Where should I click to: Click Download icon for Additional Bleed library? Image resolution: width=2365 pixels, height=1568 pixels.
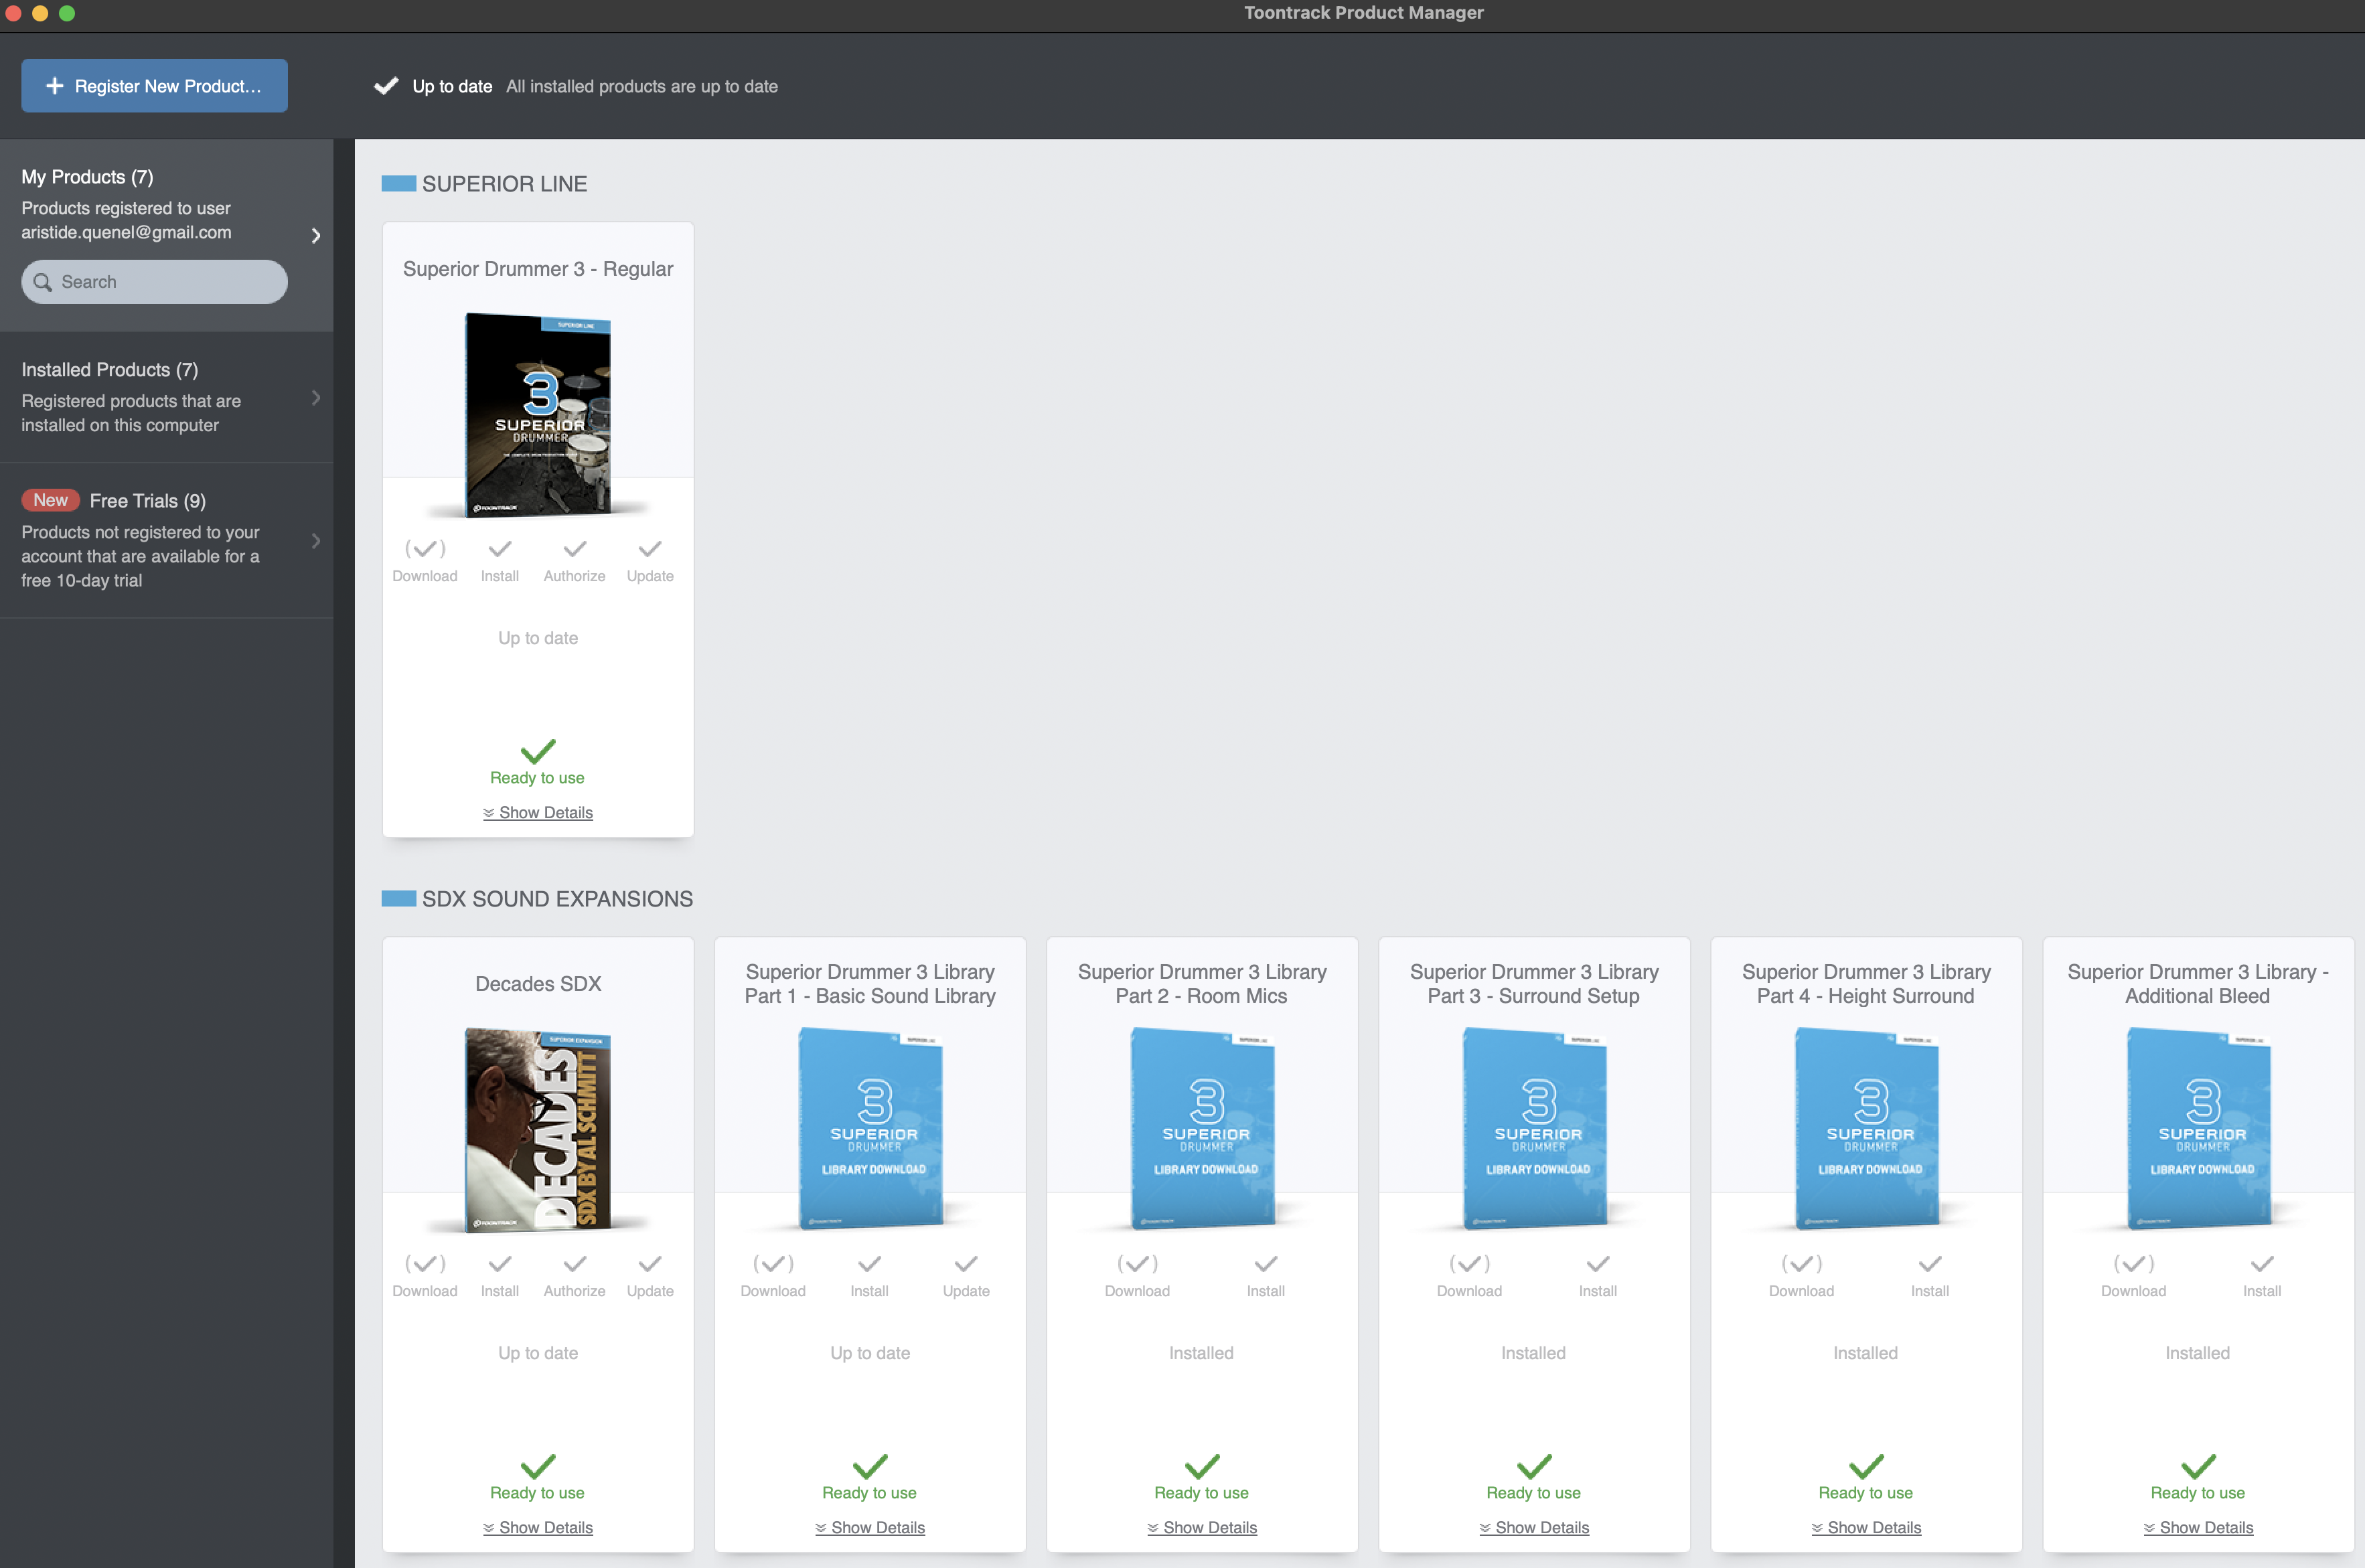pyautogui.click(x=2133, y=1264)
